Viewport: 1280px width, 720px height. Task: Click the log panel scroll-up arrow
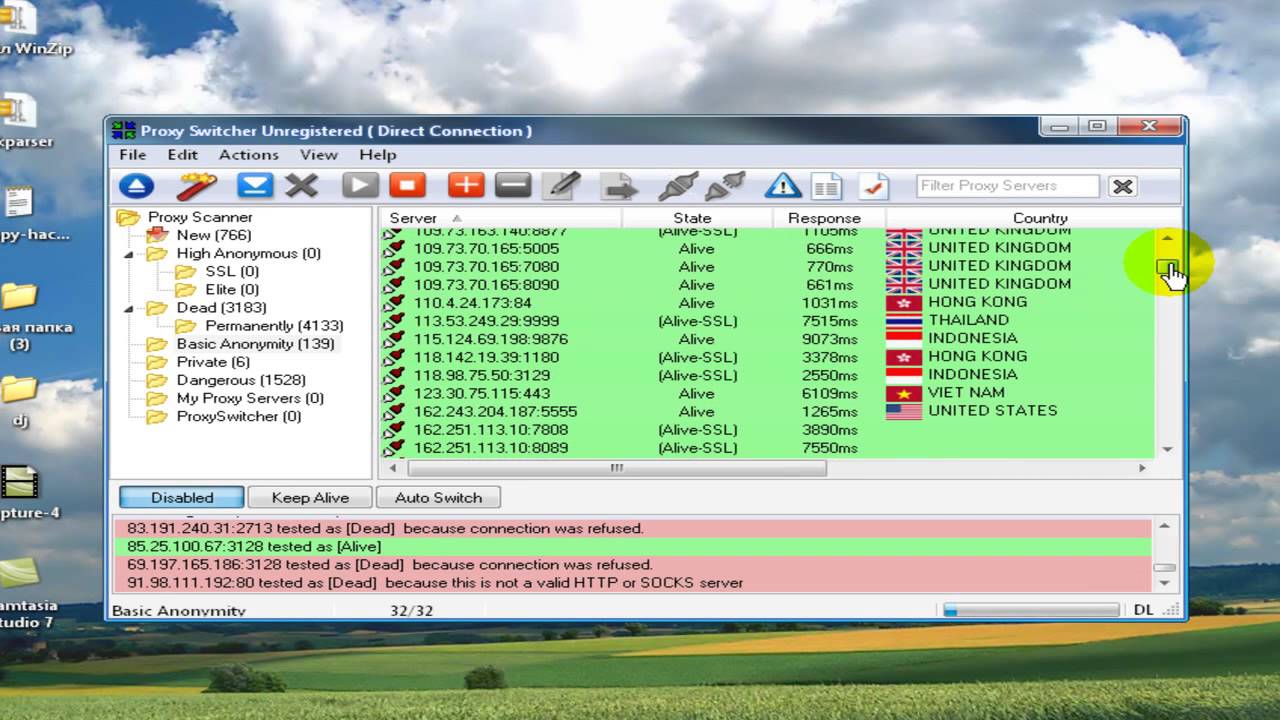pyautogui.click(x=1164, y=526)
